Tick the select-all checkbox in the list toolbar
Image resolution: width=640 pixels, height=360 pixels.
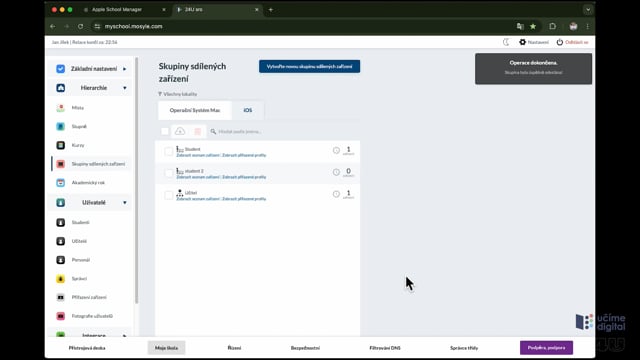[x=164, y=131]
